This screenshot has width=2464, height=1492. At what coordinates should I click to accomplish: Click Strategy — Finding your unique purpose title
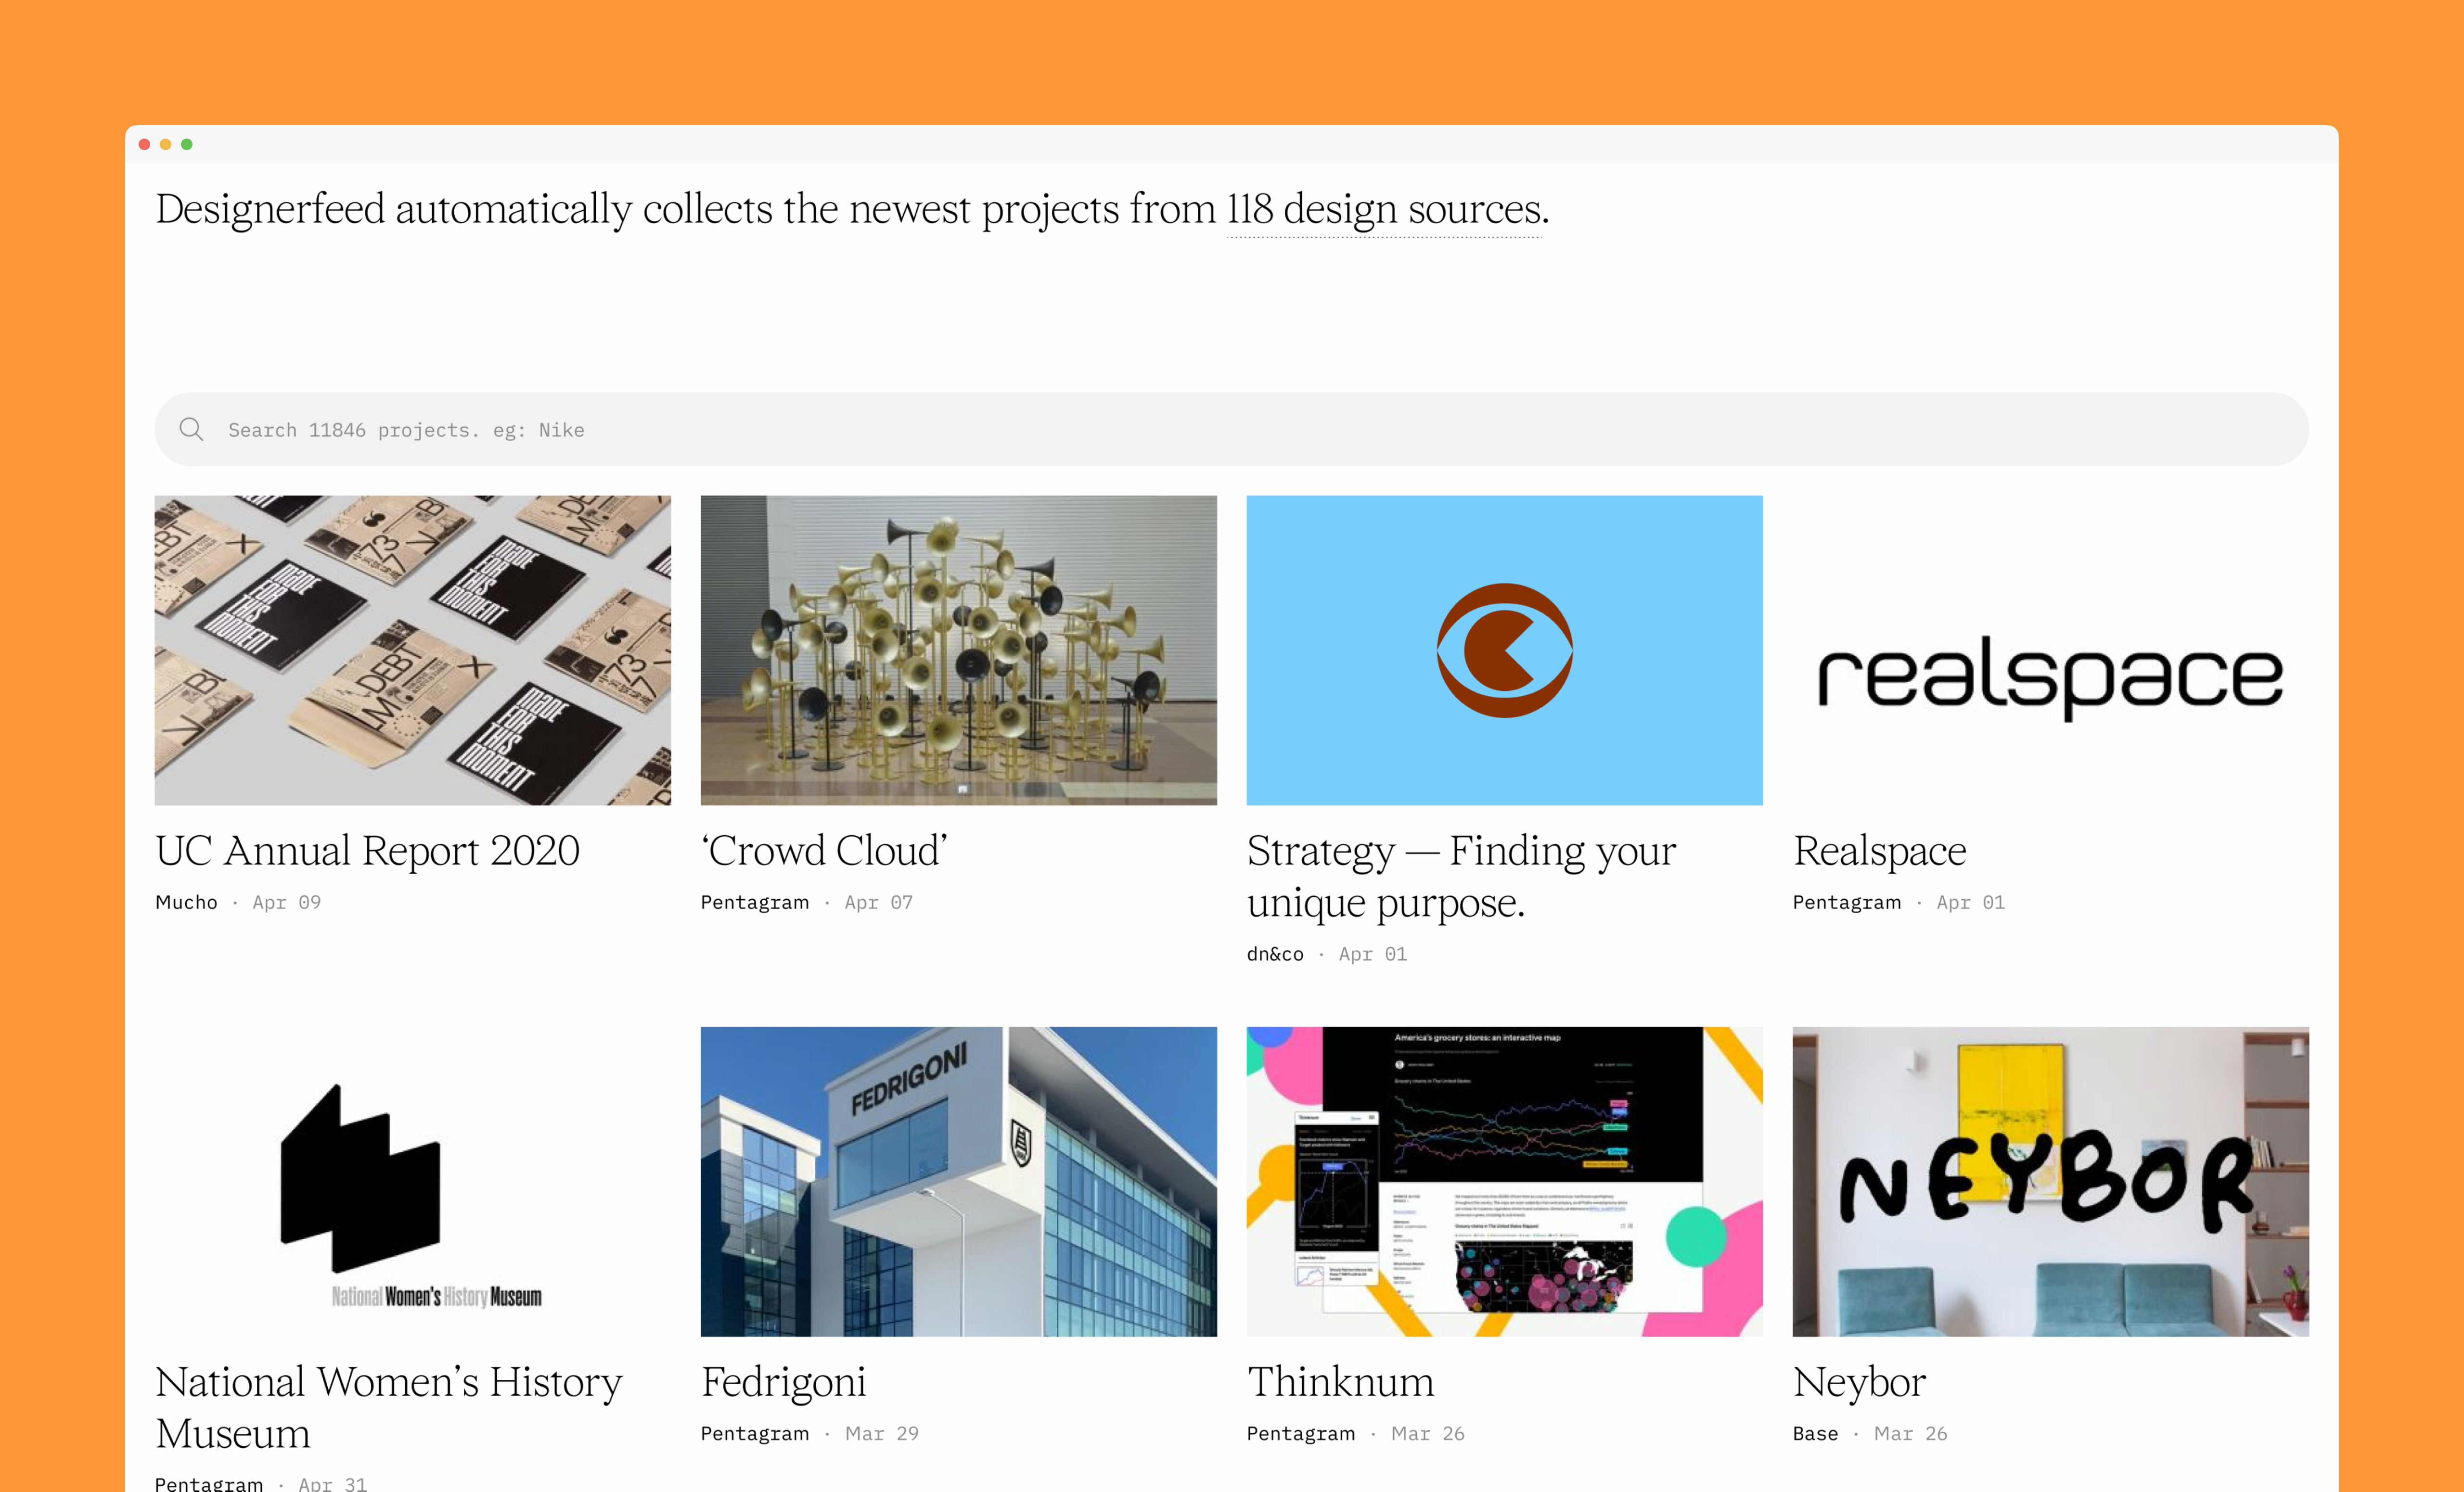point(1461,877)
